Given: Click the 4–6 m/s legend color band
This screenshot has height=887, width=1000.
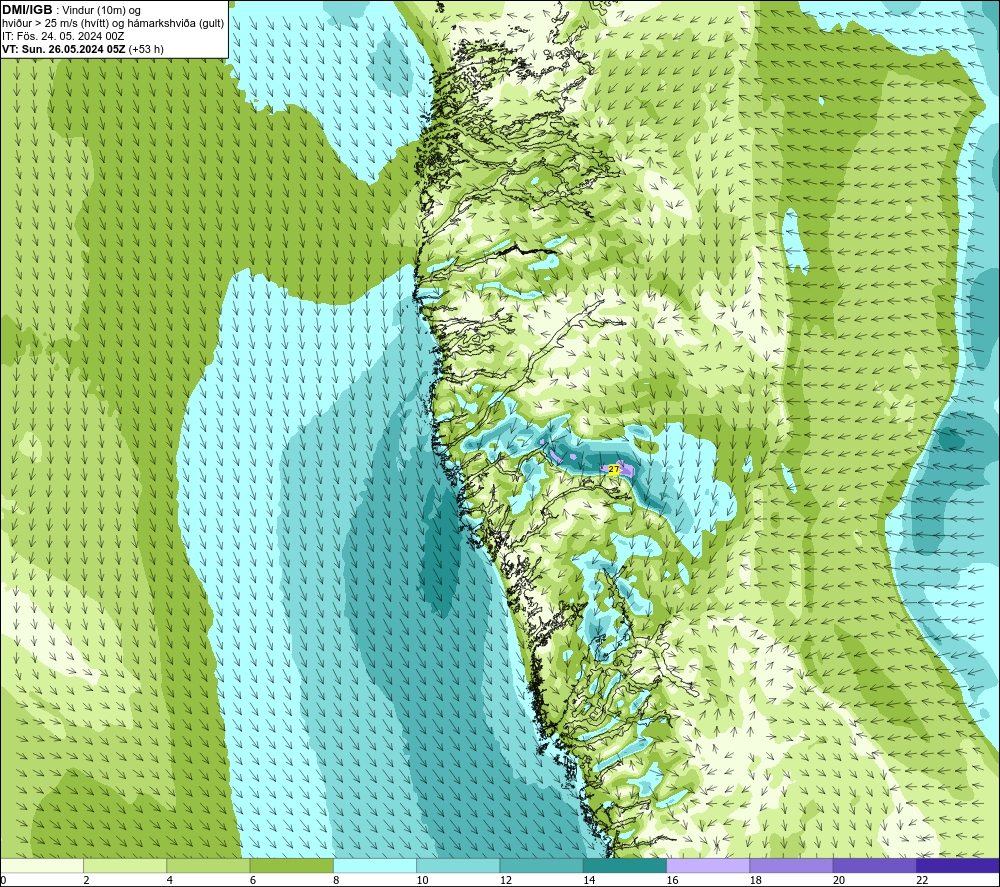Looking at the screenshot, I should click(209, 865).
